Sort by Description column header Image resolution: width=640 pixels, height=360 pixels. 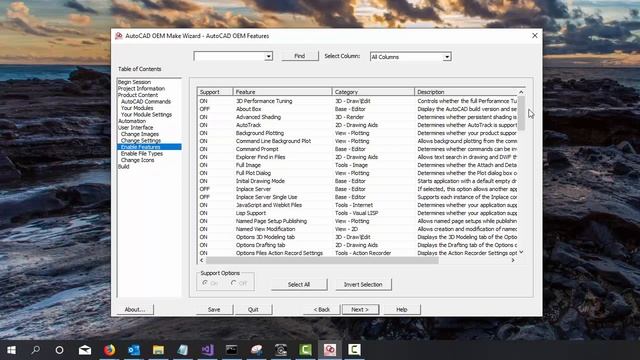[x=466, y=92]
